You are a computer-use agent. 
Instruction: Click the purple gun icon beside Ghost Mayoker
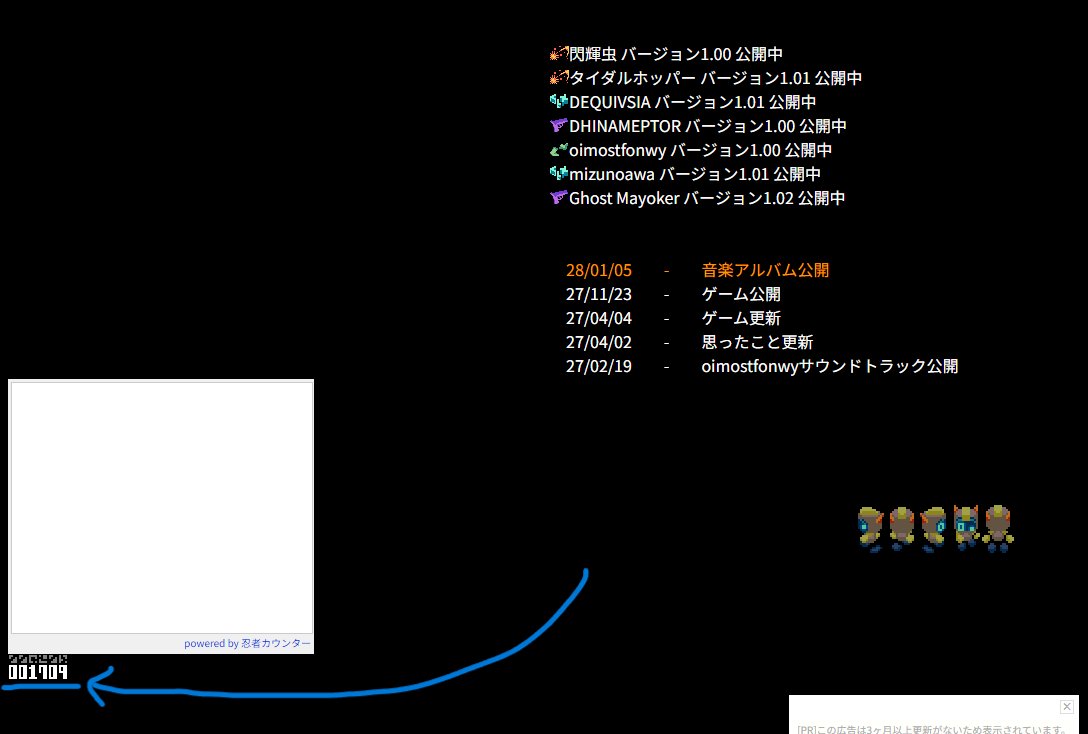559,198
